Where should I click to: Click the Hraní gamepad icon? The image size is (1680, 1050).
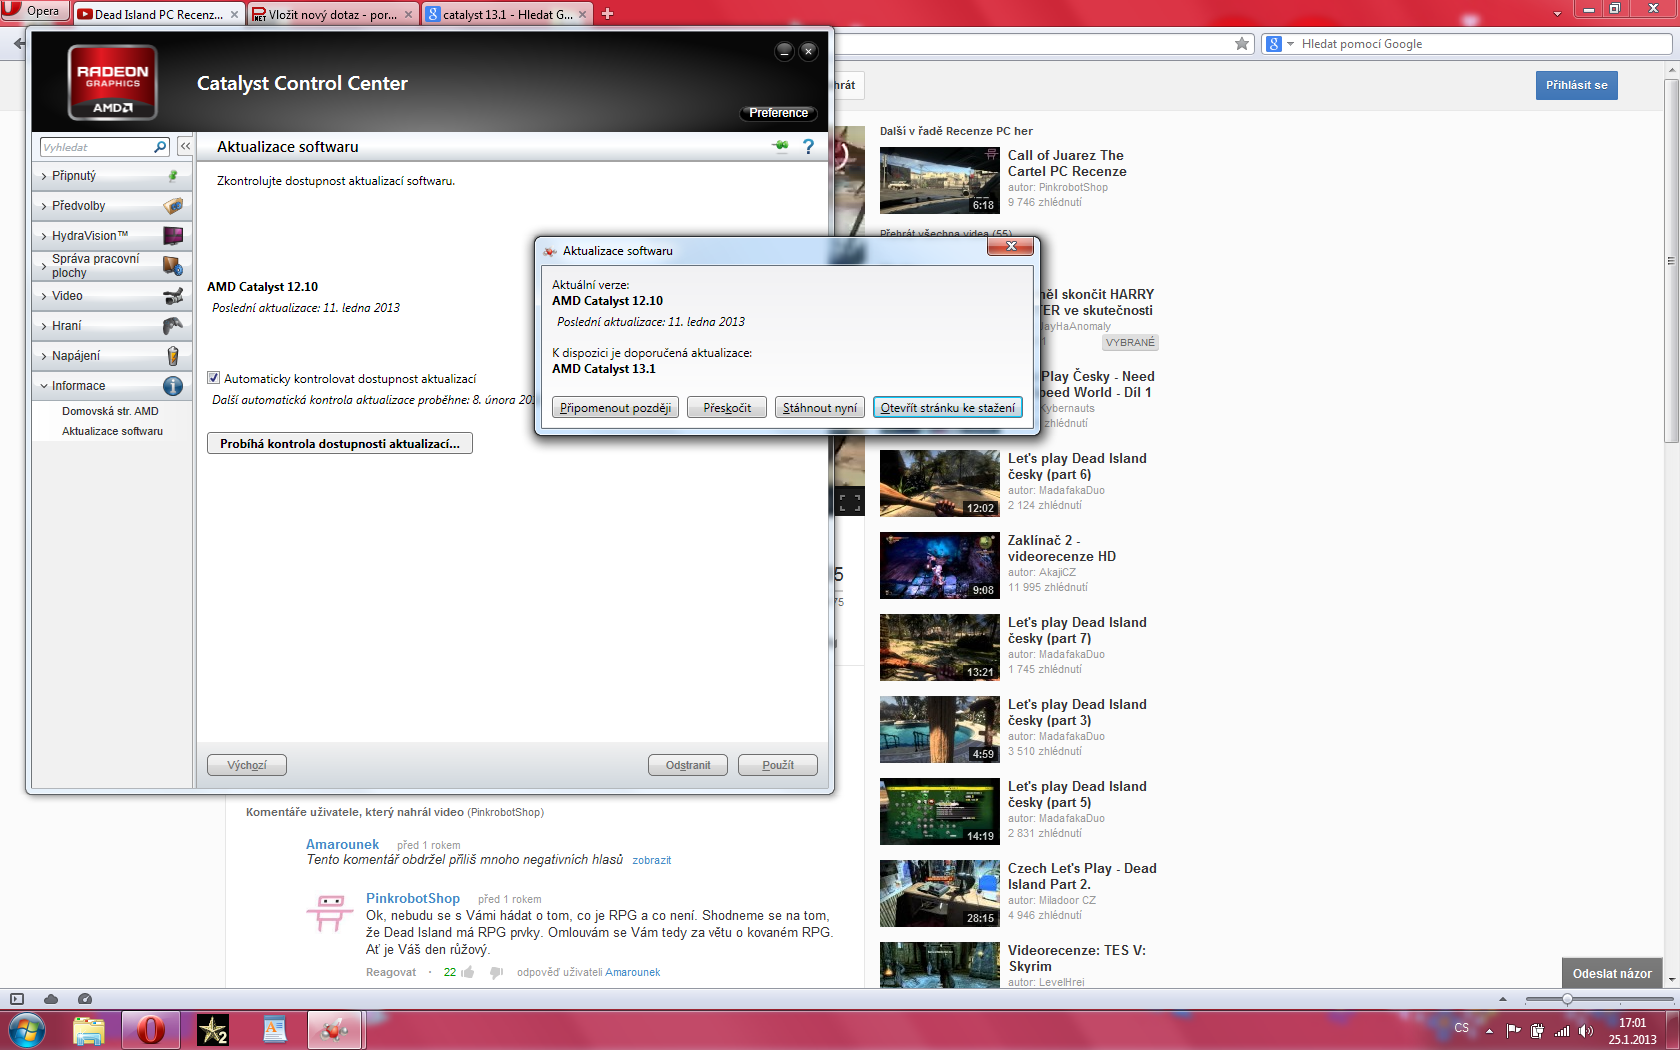pos(173,326)
